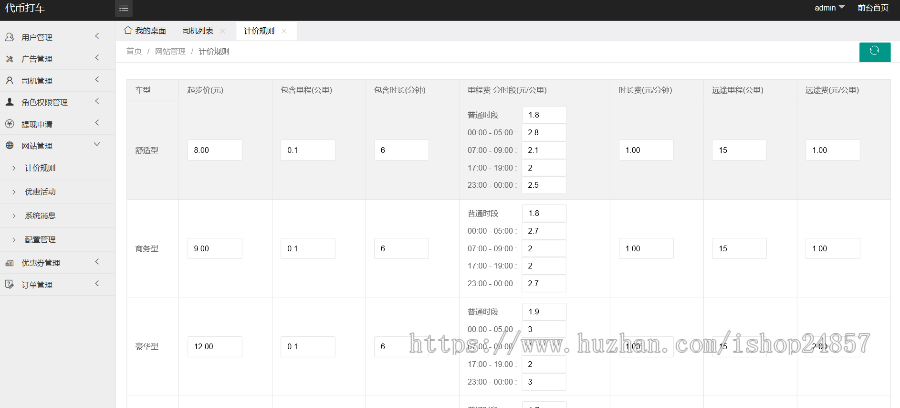Screen dimensions: 900x408
Task: Expand the 司机管理 chevron
Action: coord(97,79)
